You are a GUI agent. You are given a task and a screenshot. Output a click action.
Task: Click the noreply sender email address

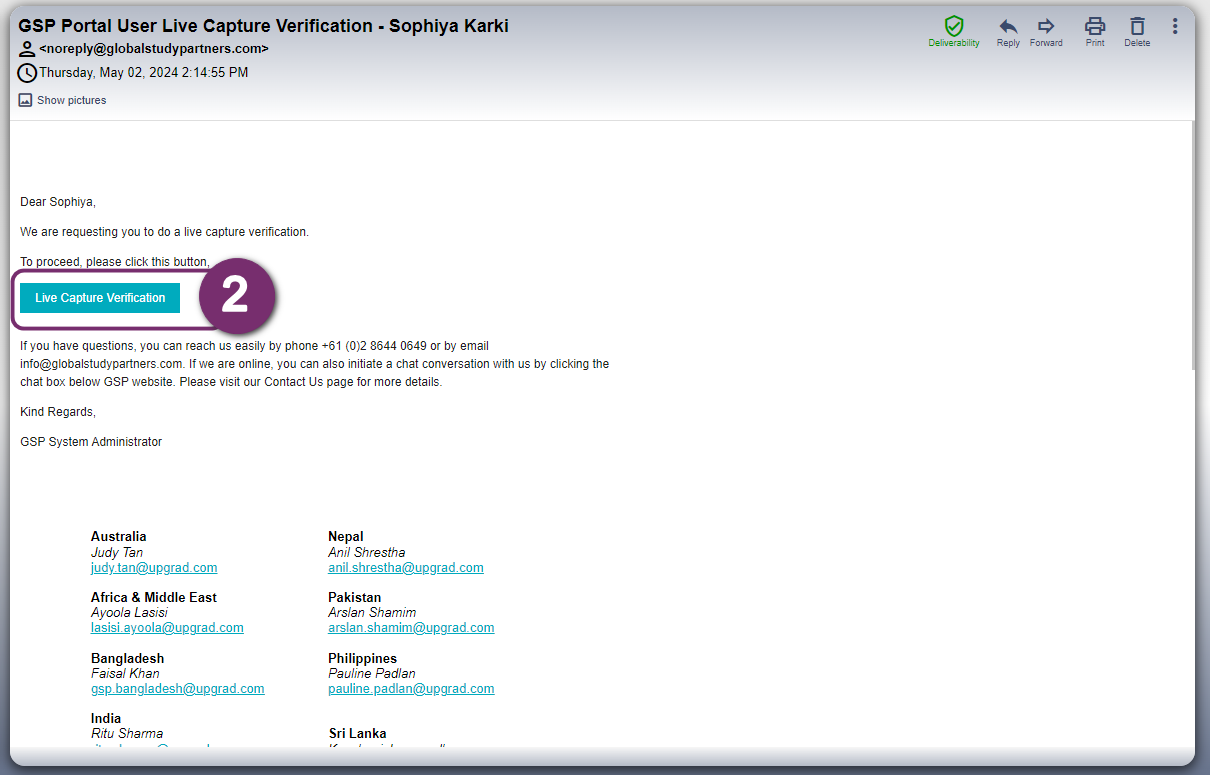pyautogui.click(x=154, y=48)
